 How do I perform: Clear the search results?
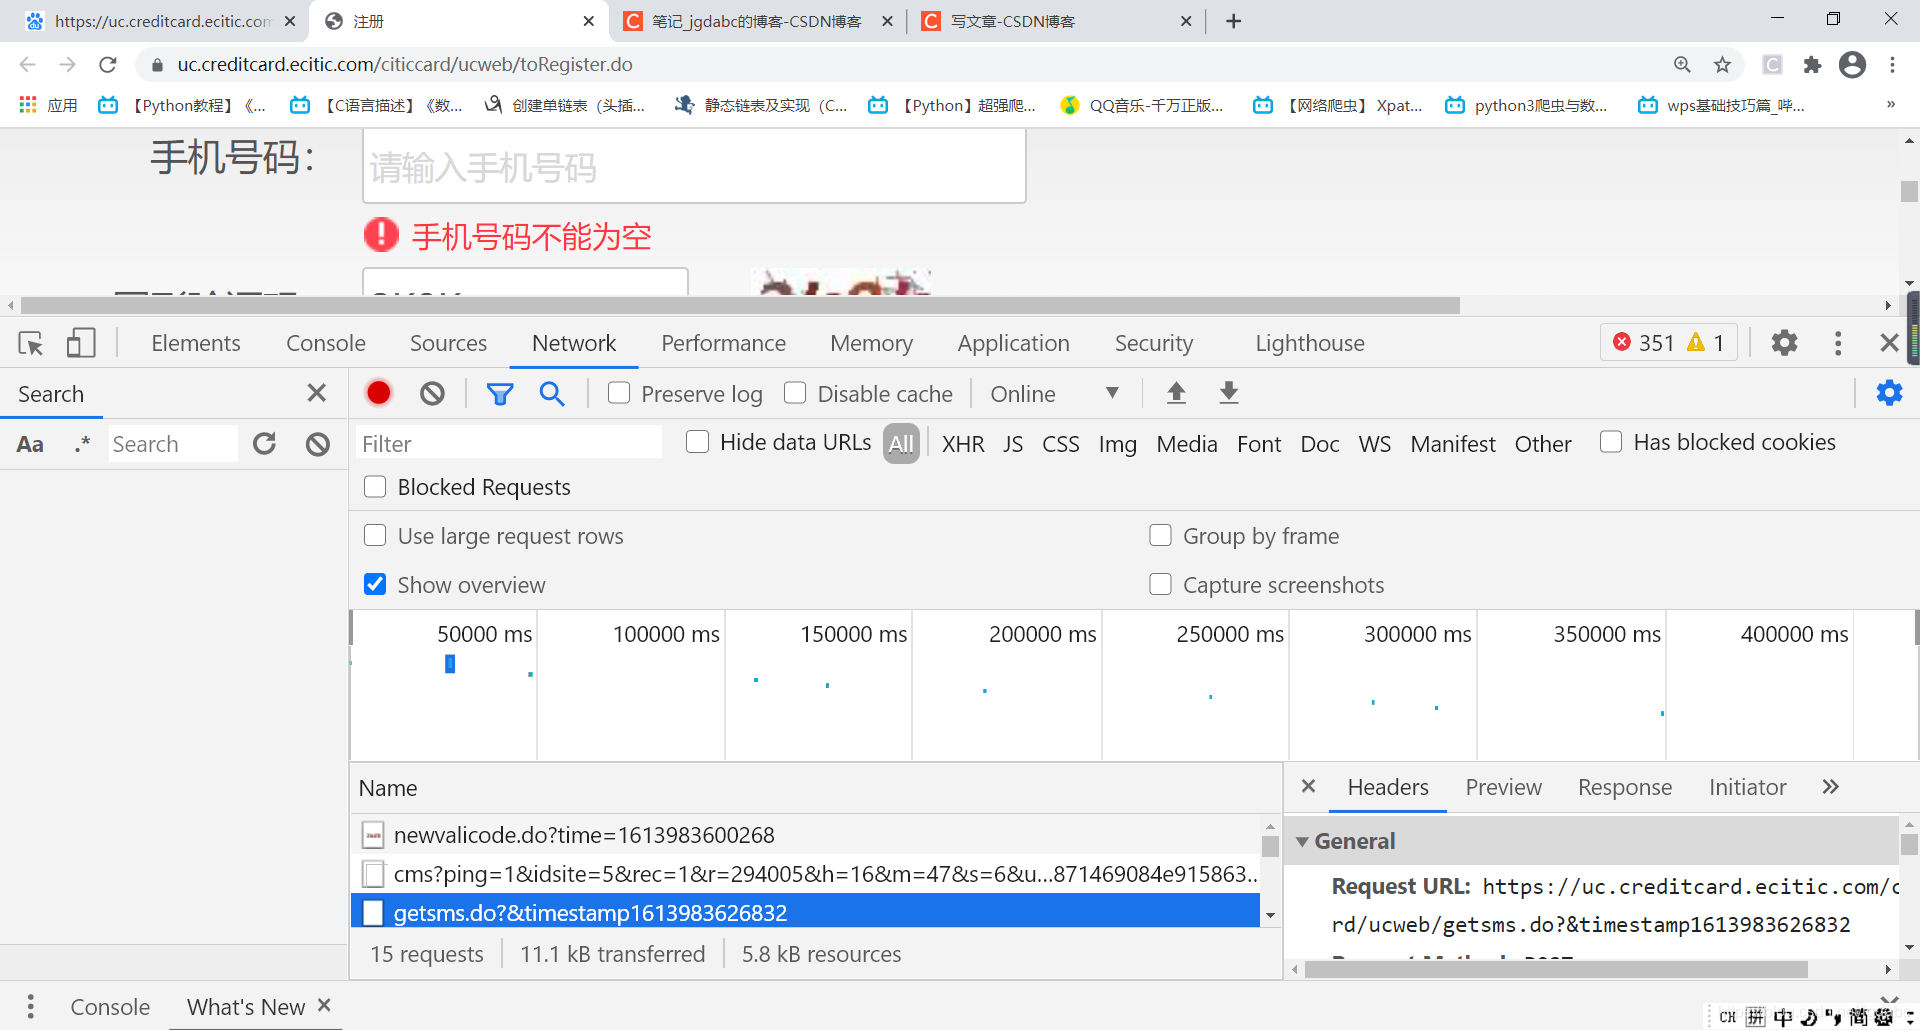tap(318, 443)
